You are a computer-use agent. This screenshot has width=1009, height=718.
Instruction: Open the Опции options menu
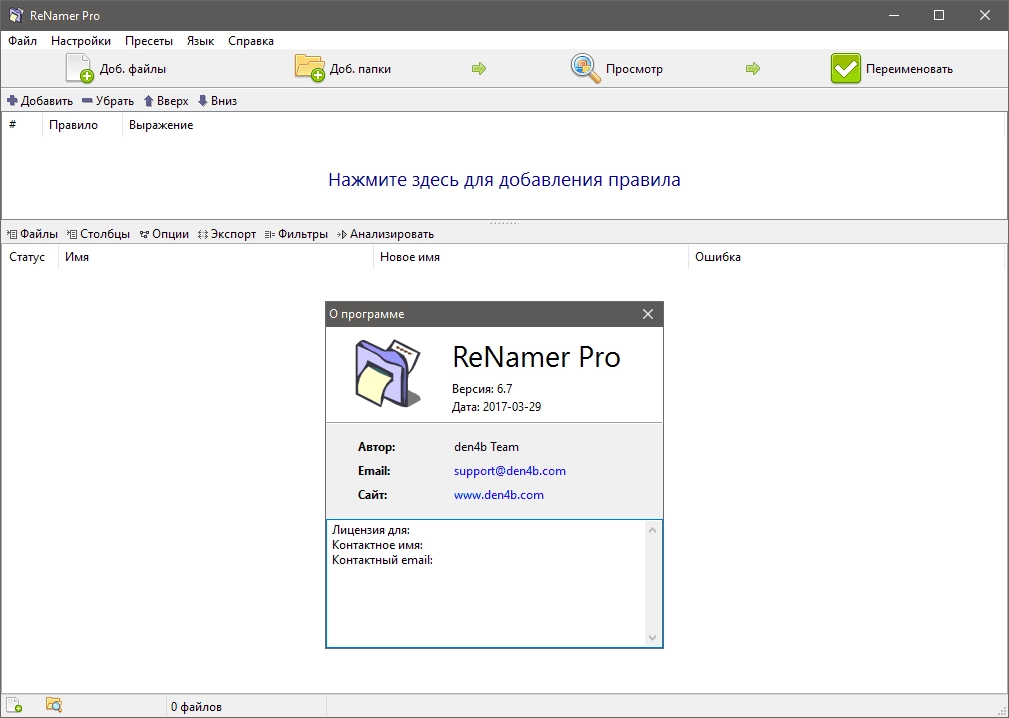tap(164, 234)
